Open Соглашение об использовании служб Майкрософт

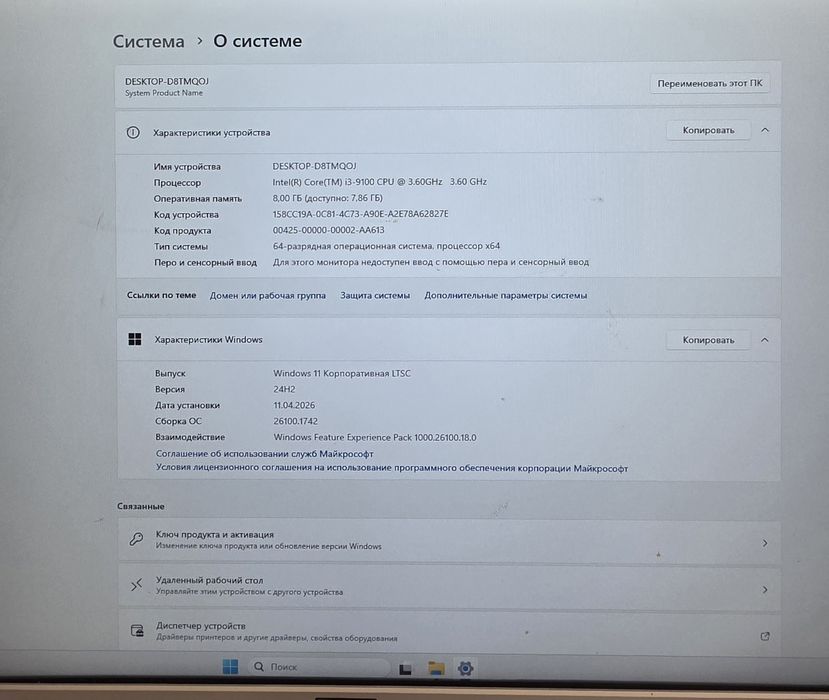click(x=264, y=454)
